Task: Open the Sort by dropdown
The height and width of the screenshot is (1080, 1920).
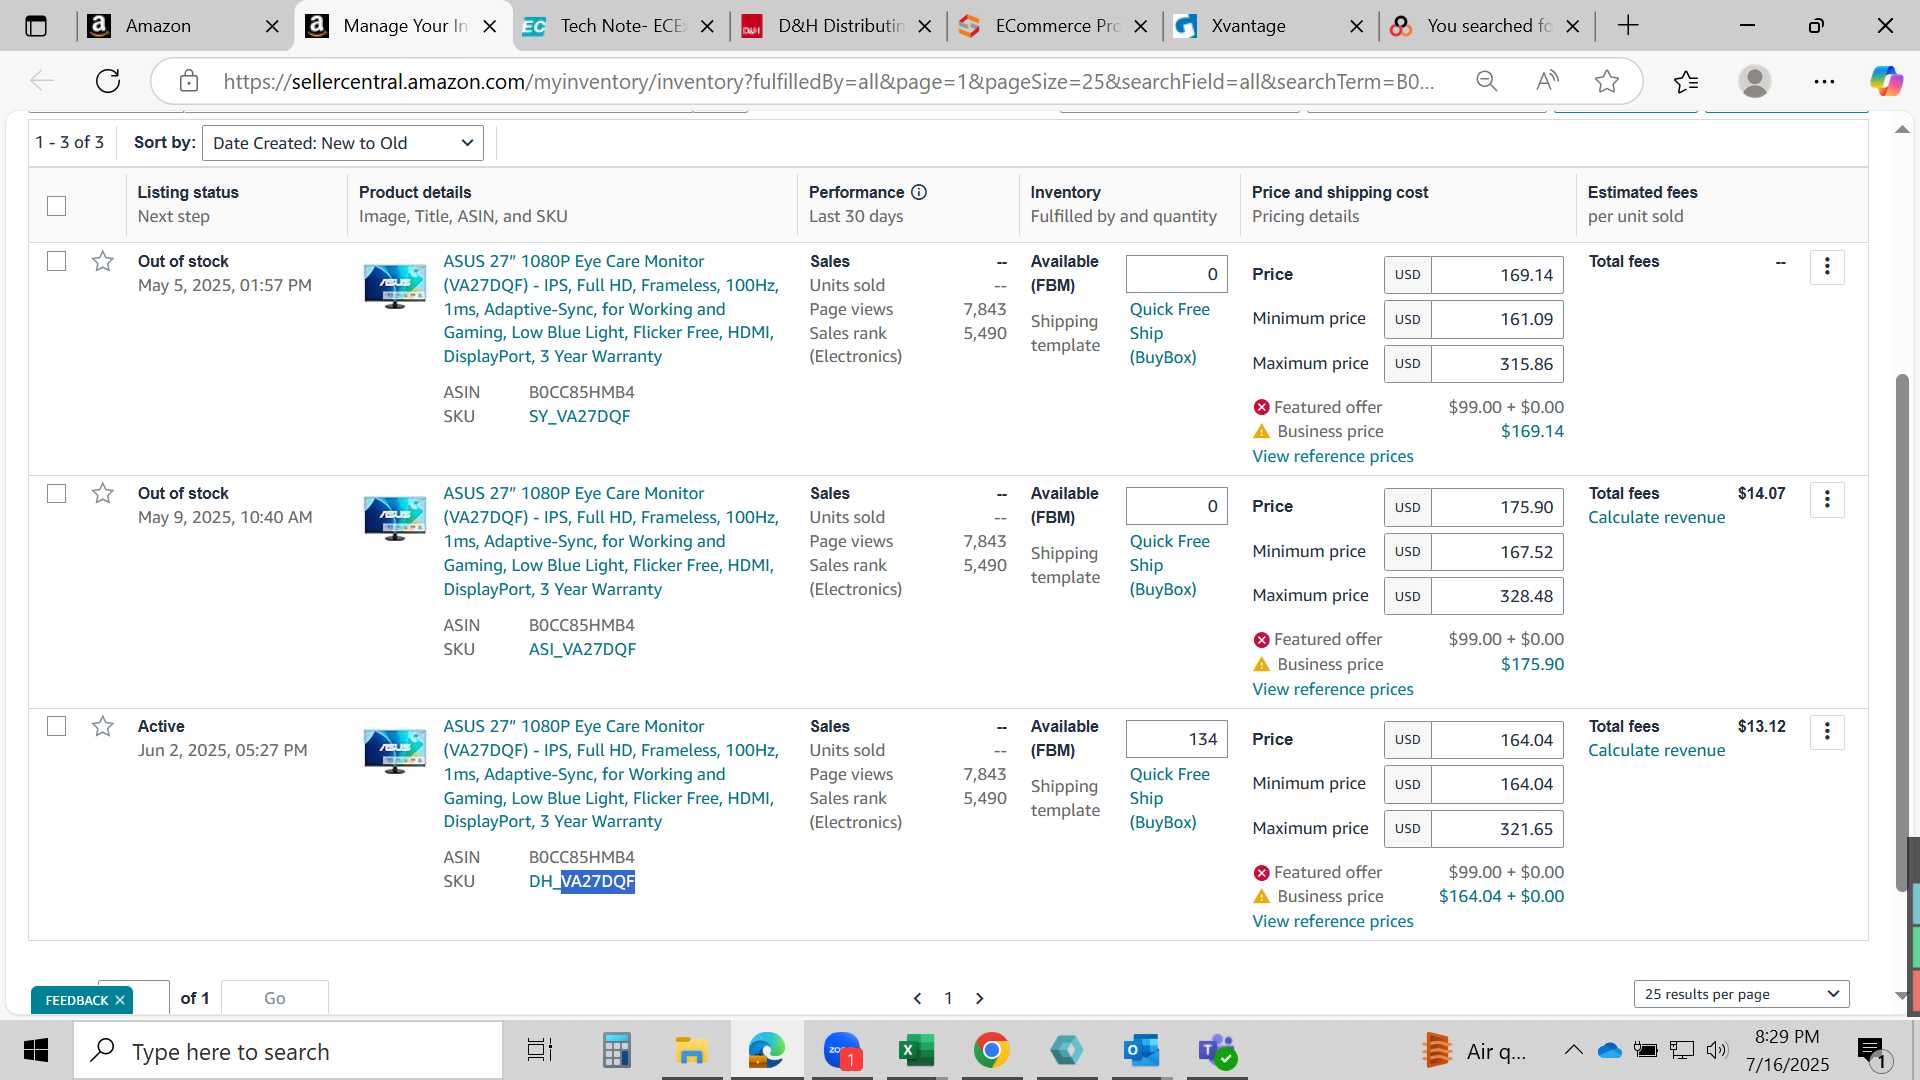Action: [x=343, y=143]
